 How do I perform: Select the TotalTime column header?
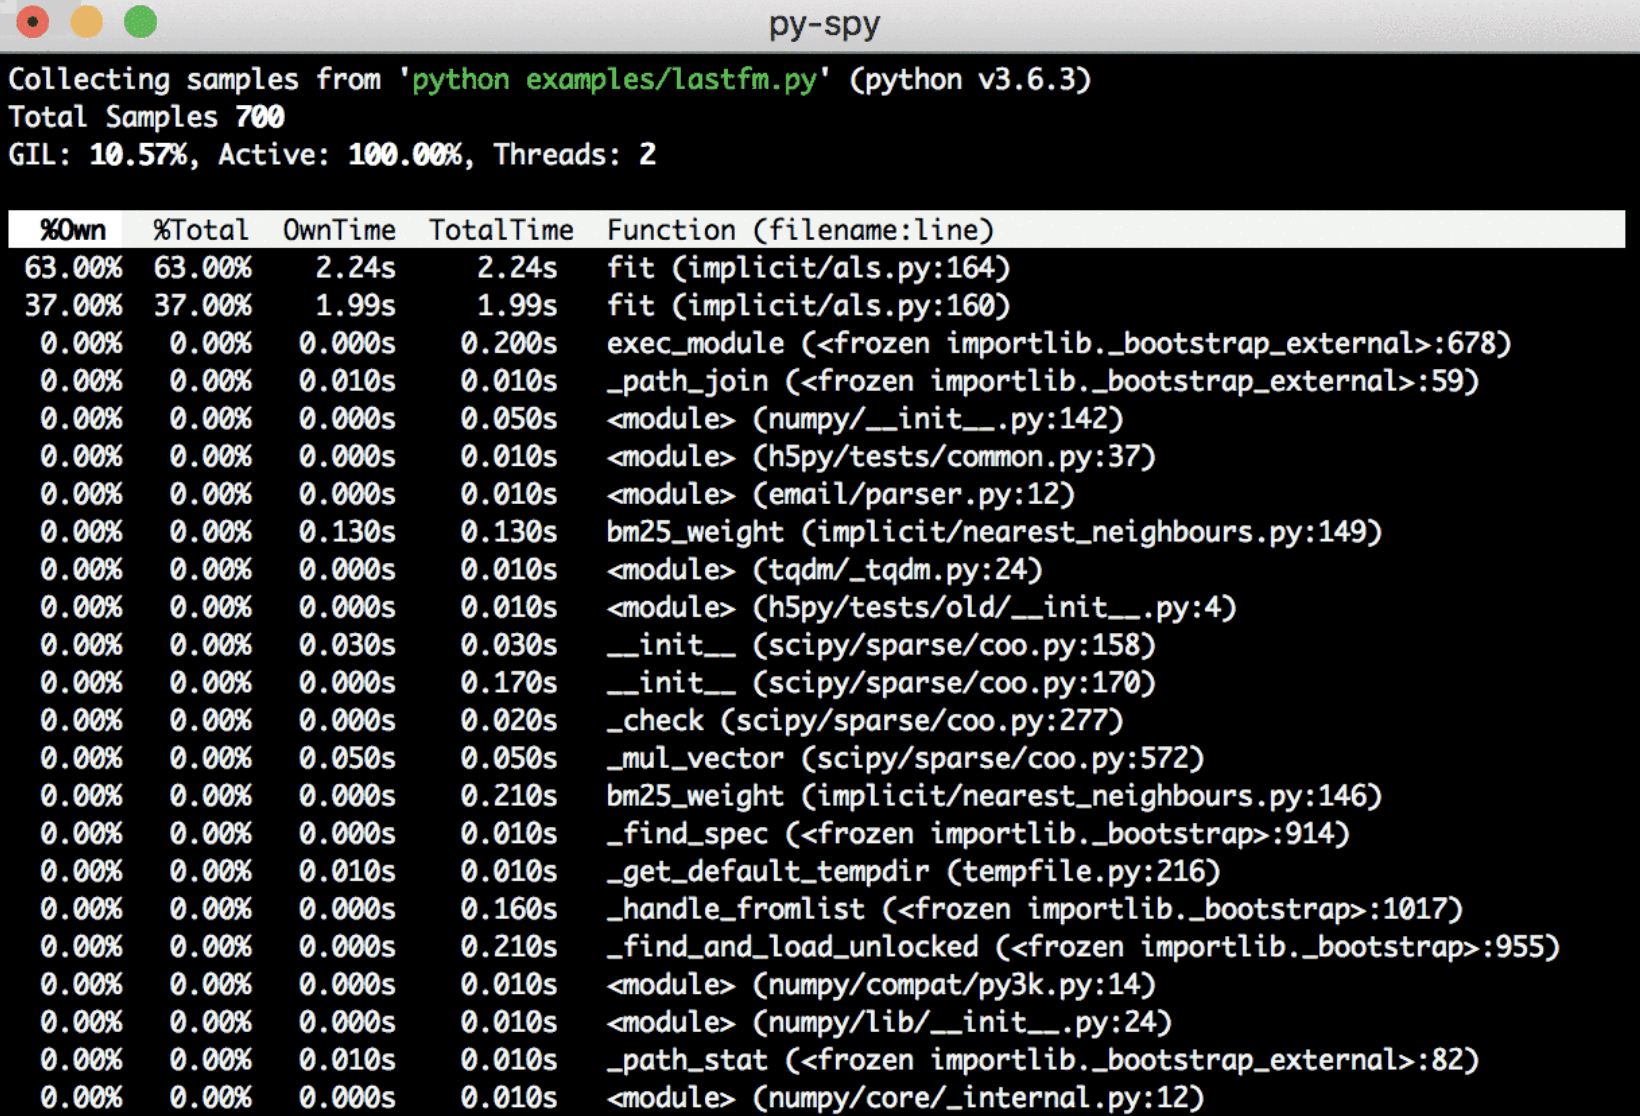click(x=502, y=230)
